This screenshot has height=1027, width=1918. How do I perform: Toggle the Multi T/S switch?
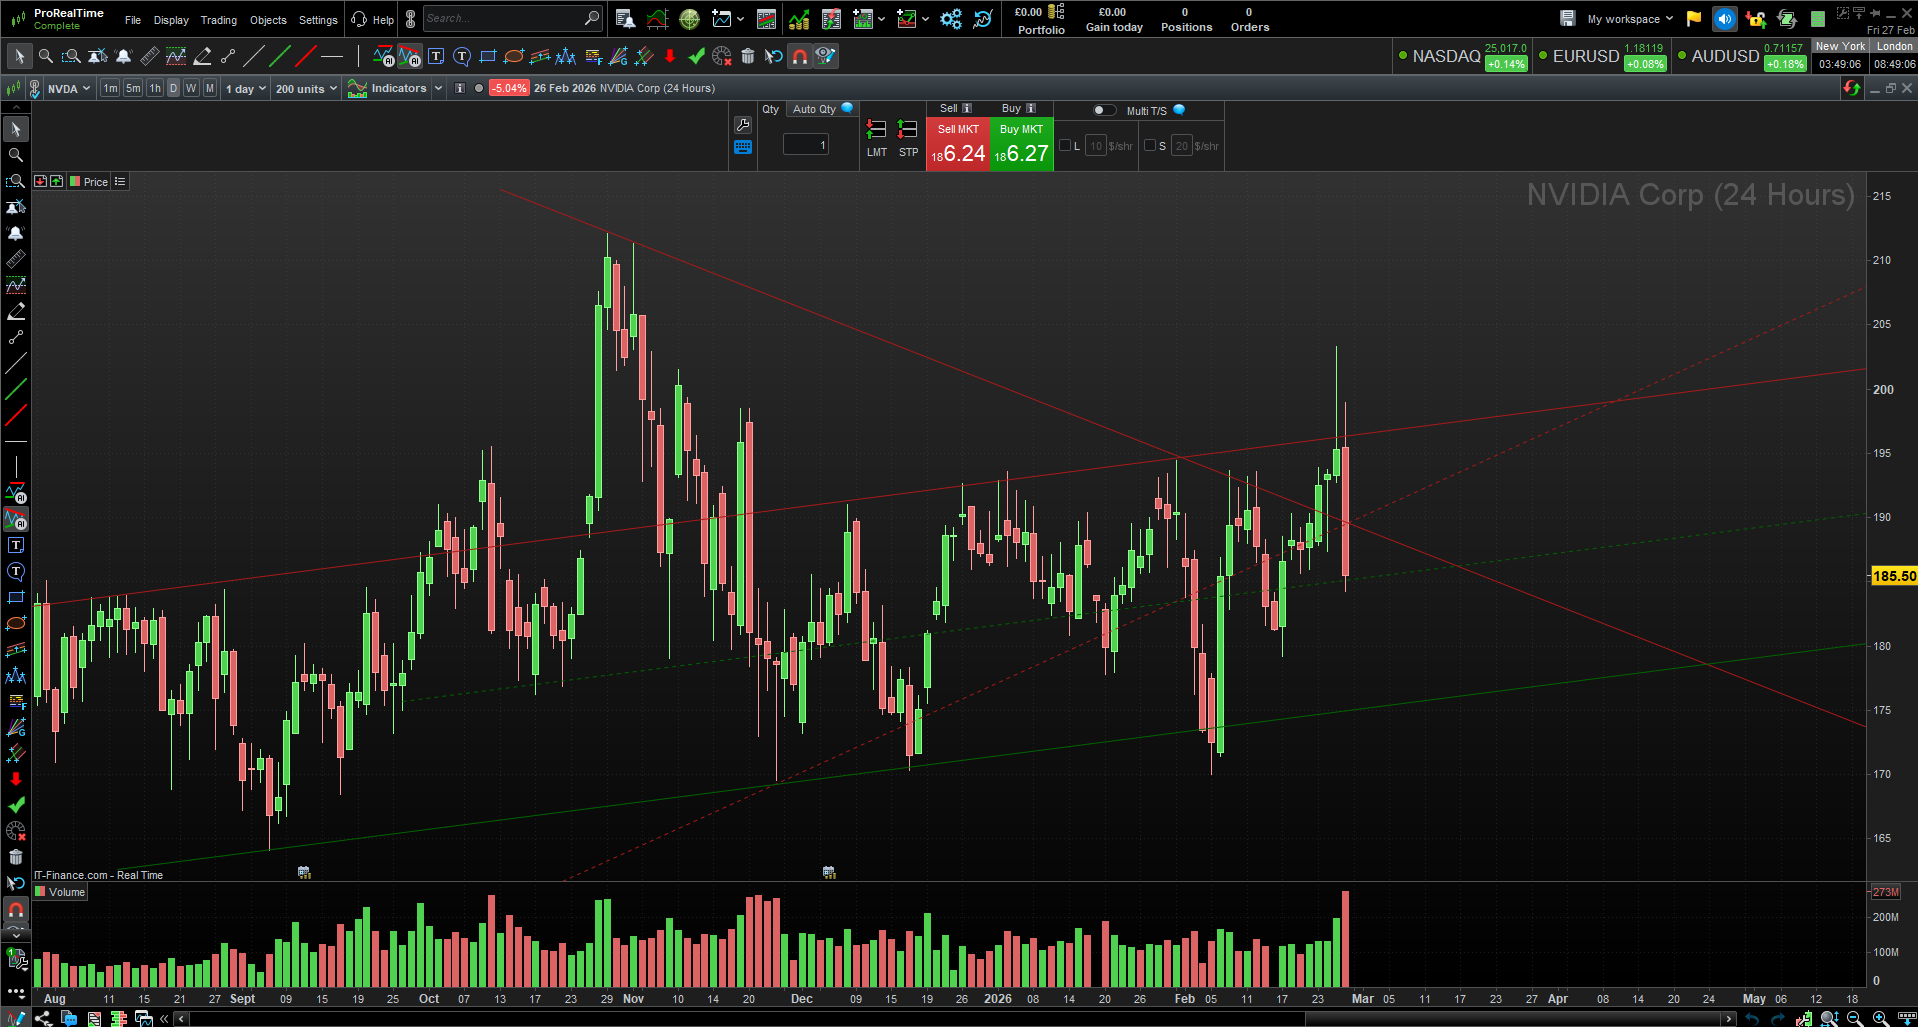coord(1104,110)
